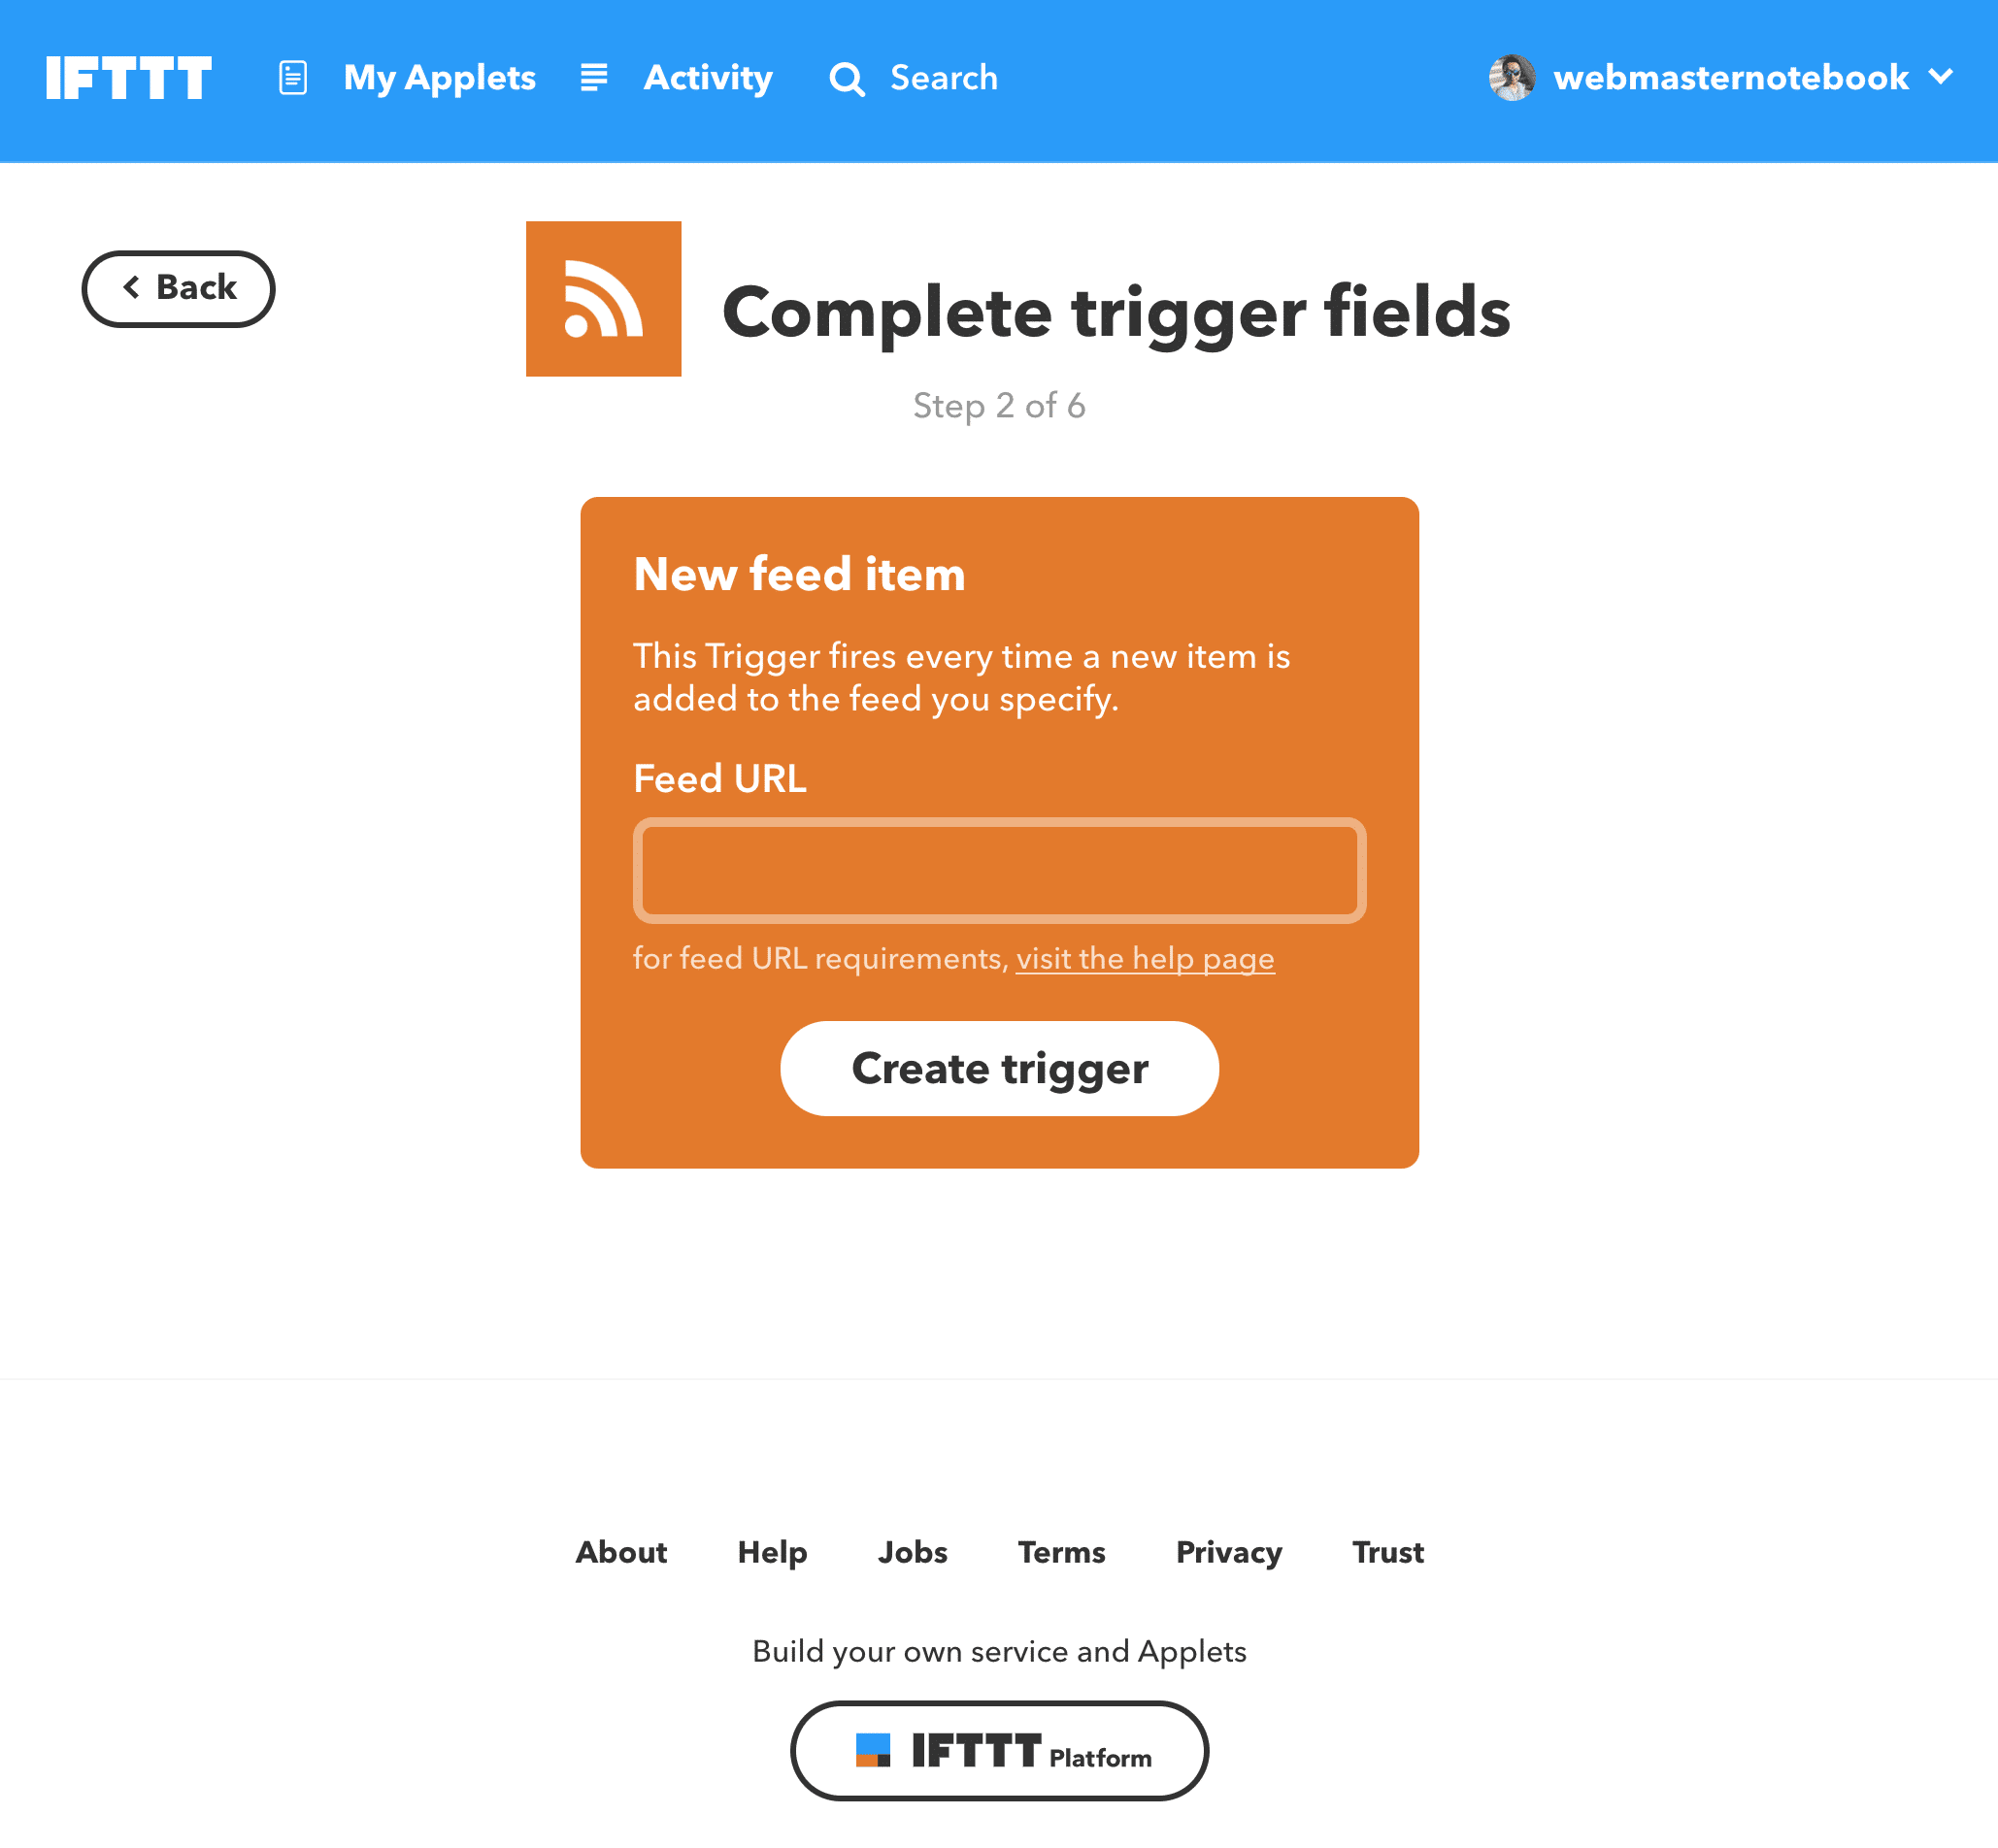This screenshot has width=1998, height=1848.
Task: Click the Activity menu item
Action: coord(707,77)
